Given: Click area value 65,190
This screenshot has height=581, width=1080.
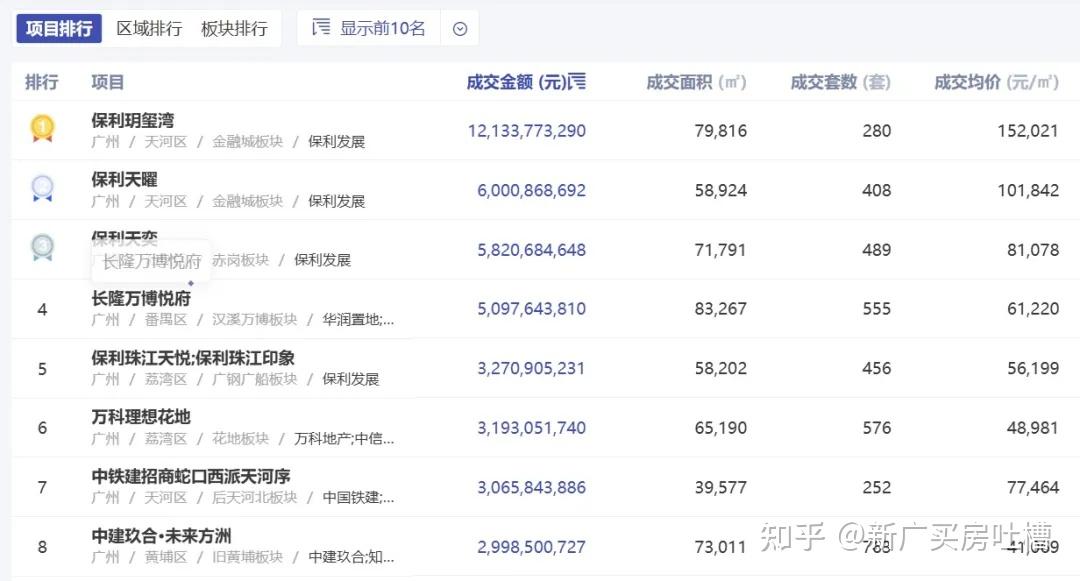Looking at the screenshot, I should tap(720, 427).
